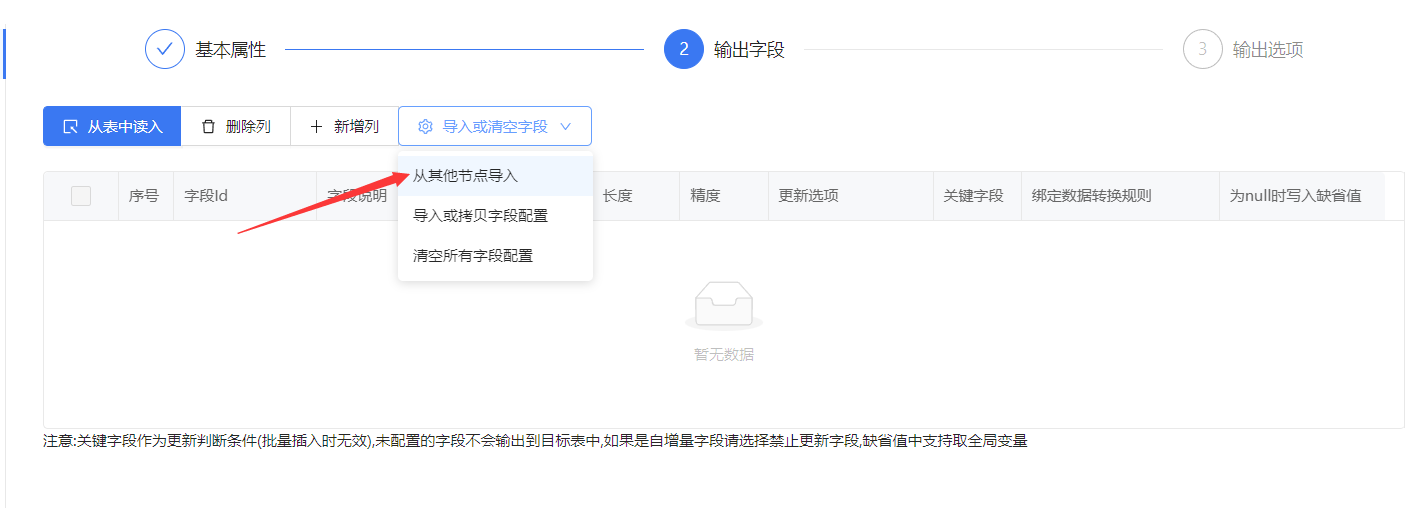1419x508 pixels.
Task: Choose 导入或拷贝字段配置 menu entry
Action: (x=495, y=215)
